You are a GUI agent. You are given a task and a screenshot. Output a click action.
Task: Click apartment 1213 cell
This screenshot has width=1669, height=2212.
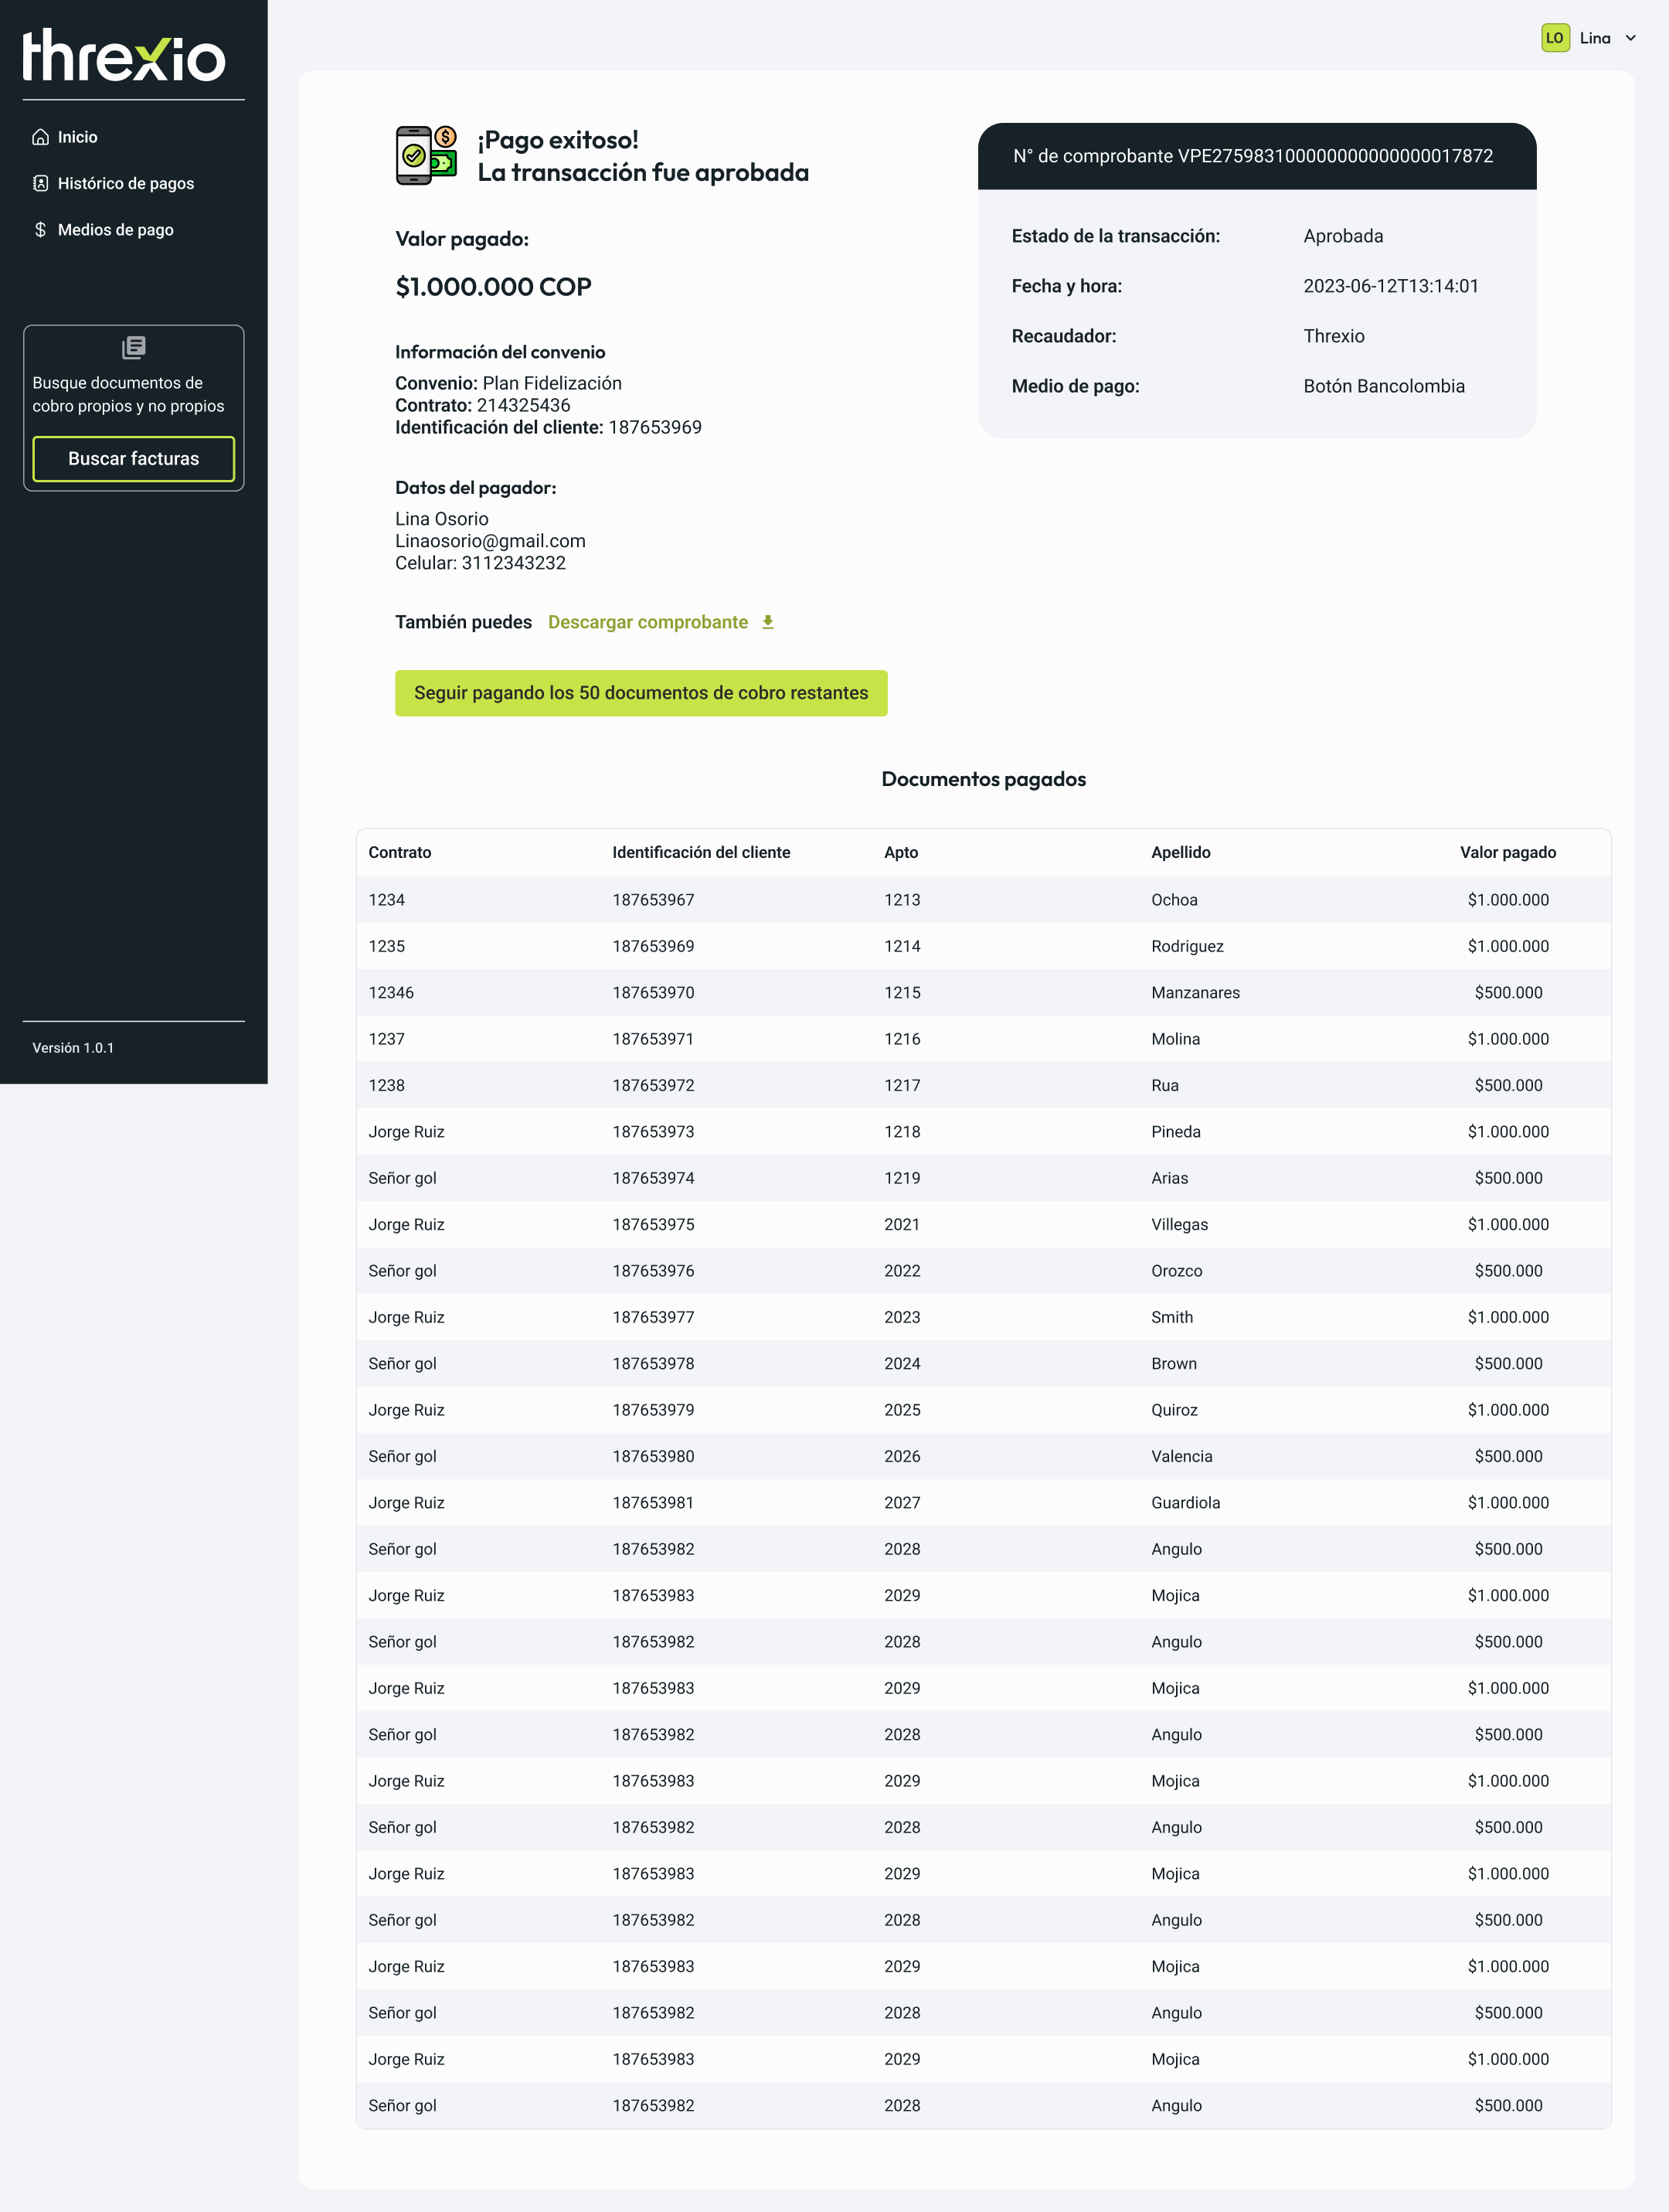point(902,900)
